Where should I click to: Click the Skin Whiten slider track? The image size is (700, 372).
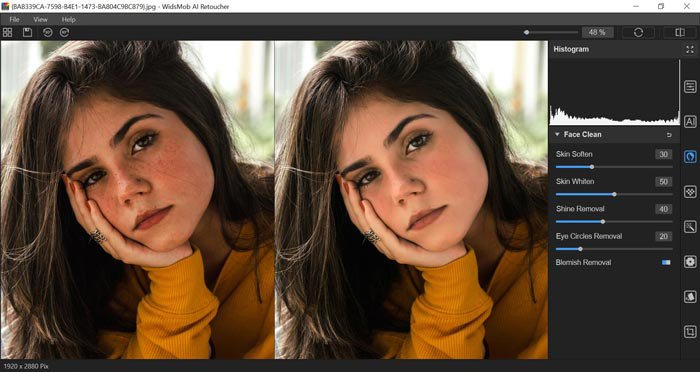[614, 194]
